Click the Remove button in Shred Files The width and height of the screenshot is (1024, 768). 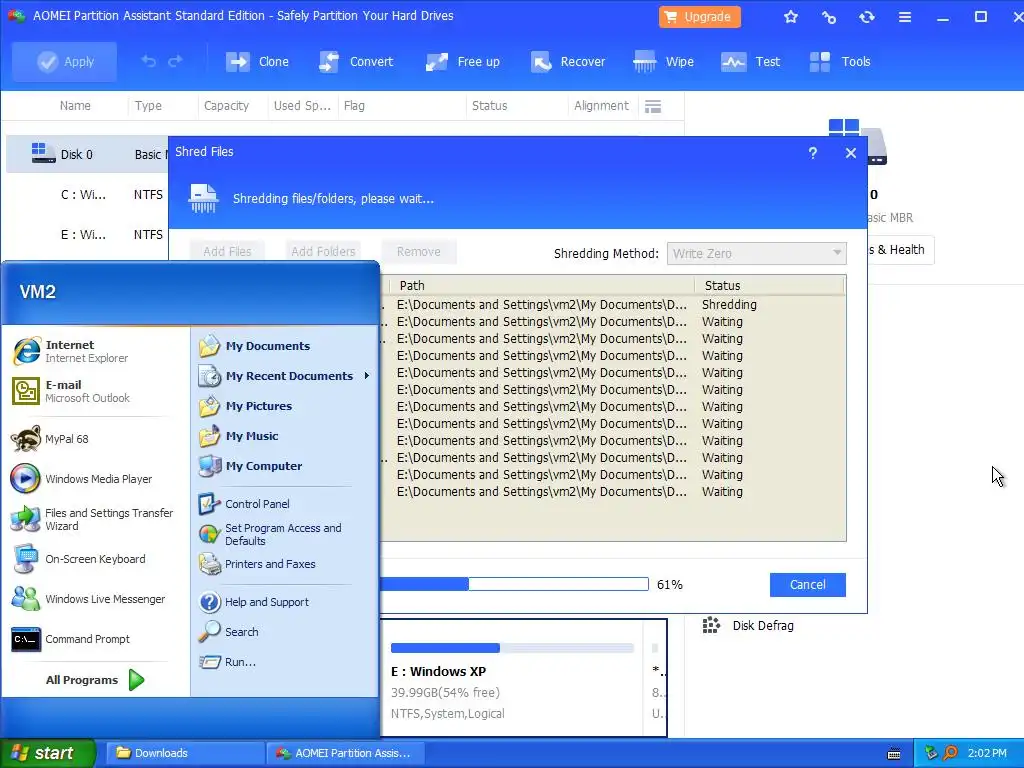click(x=419, y=251)
